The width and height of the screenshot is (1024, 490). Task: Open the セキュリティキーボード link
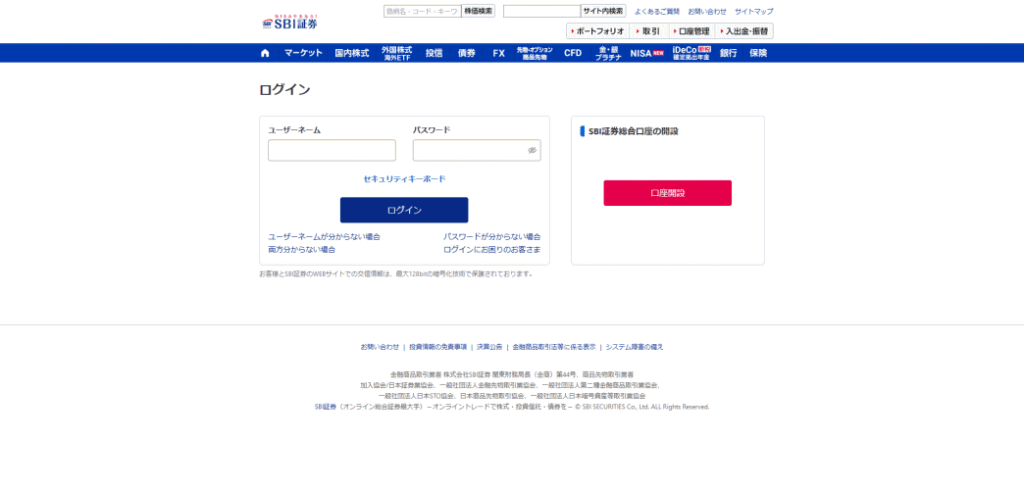coord(404,179)
